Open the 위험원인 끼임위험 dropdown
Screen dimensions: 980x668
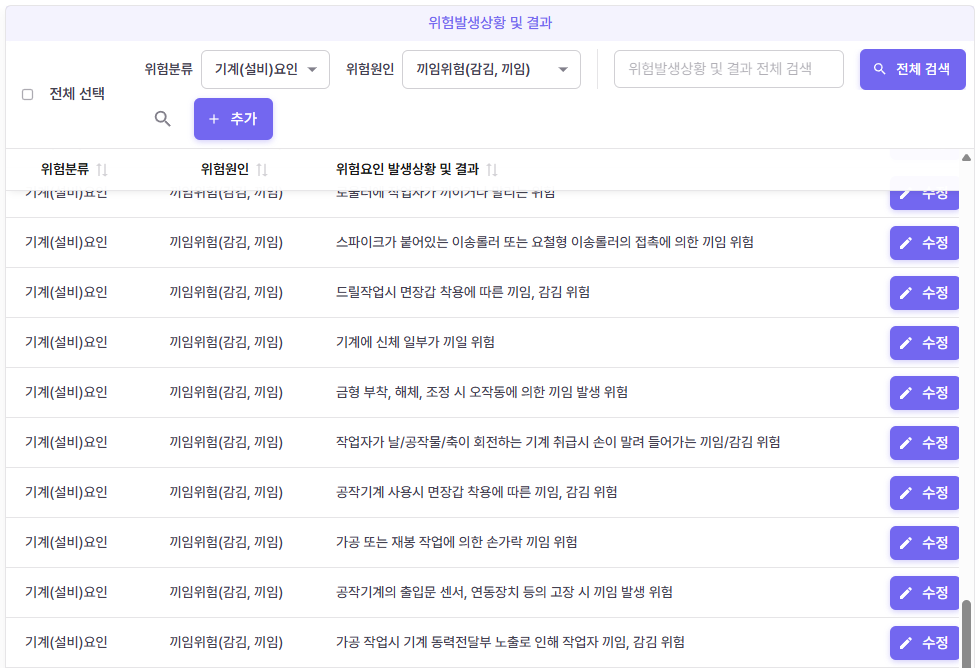[490, 70]
